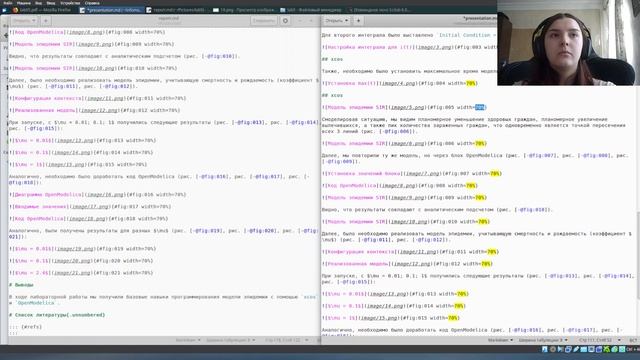The height and width of the screenshot is (360, 640).
Task: Open the new document plus icon in presentation.md window
Action: coord(358,20)
